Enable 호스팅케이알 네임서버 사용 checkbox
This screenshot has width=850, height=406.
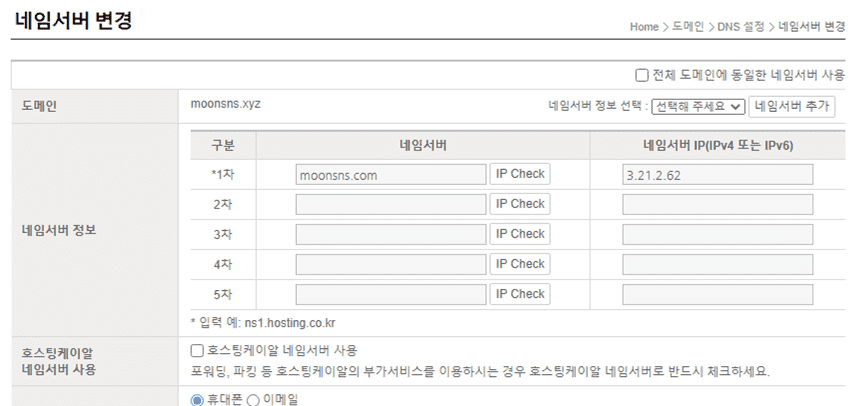coord(197,351)
